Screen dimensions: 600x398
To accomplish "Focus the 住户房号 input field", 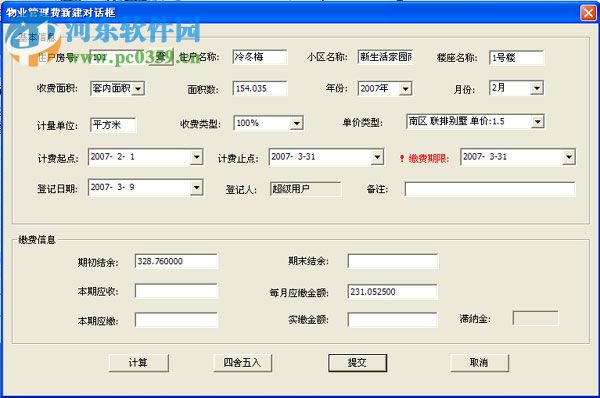I will (119, 57).
